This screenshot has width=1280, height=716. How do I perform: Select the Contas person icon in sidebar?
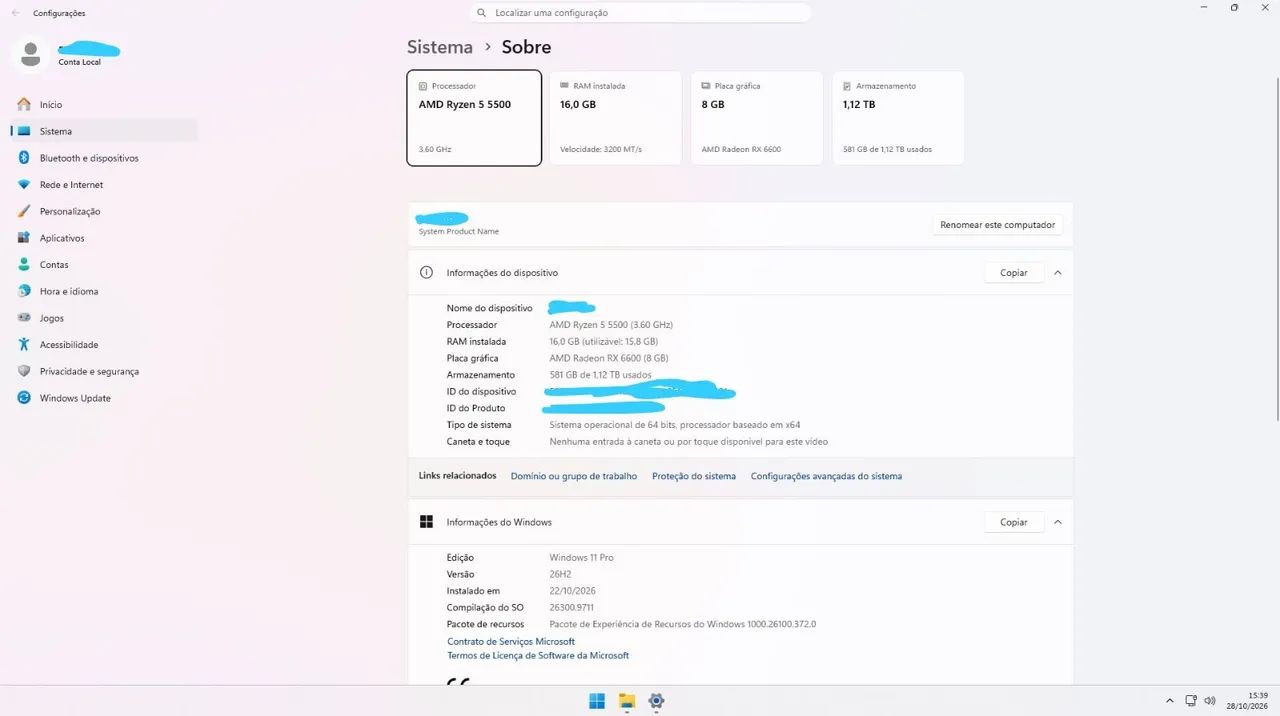pyautogui.click(x=24, y=265)
